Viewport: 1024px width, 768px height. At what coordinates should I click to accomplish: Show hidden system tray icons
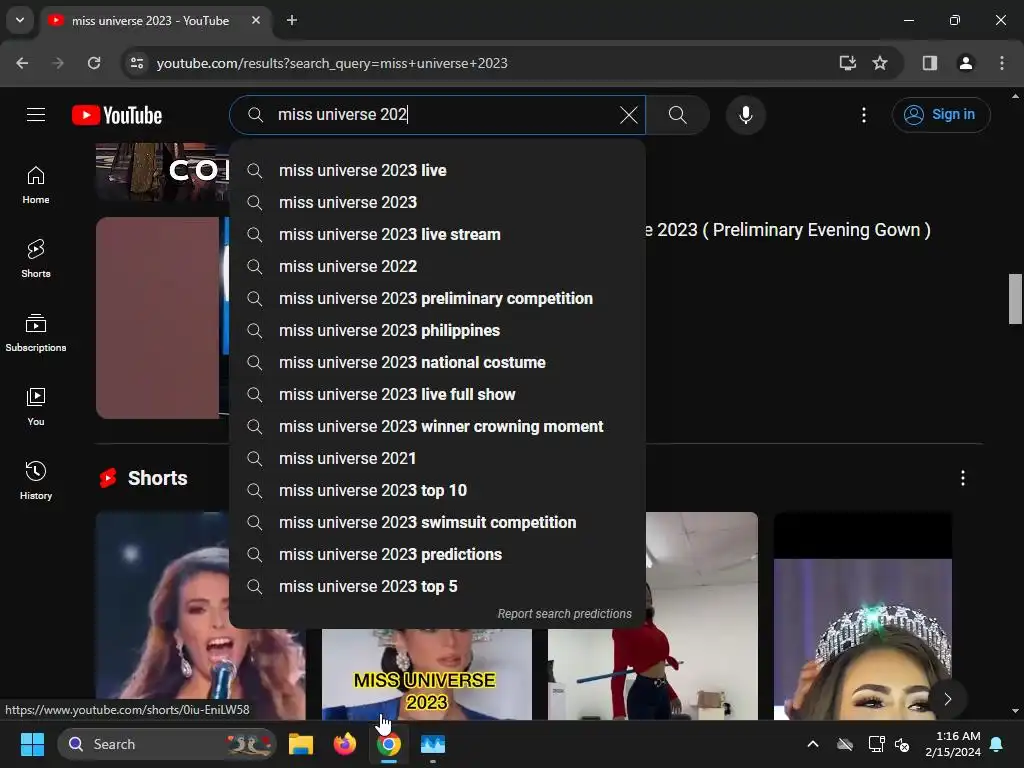(813, 744)
